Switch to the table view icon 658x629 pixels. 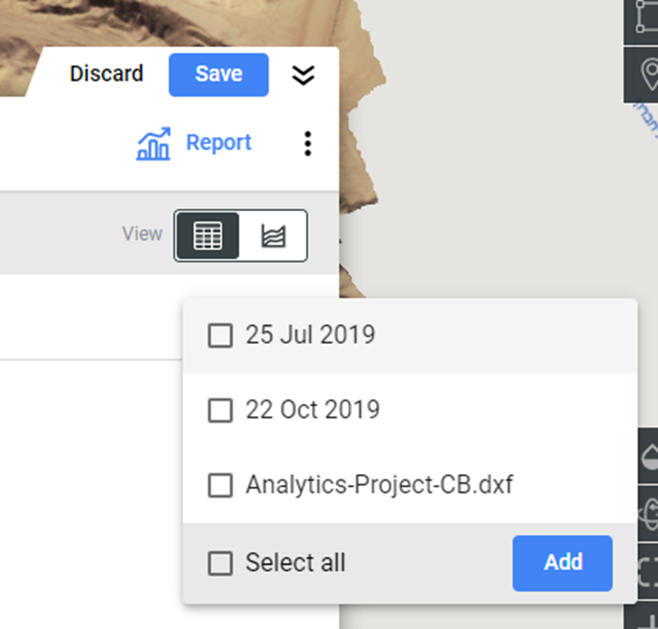208,235
